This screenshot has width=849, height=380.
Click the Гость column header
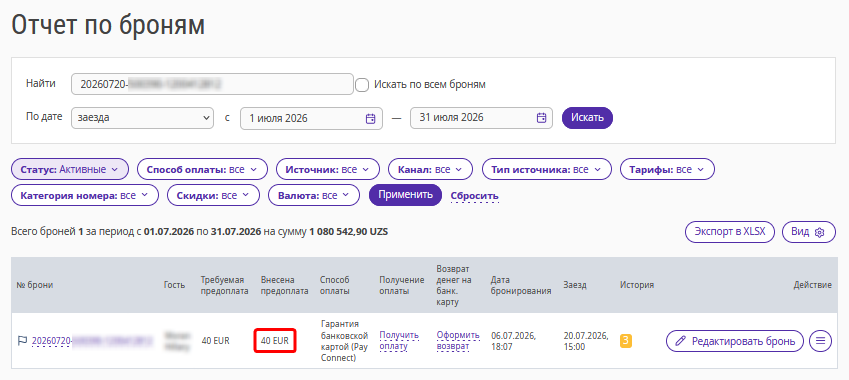click(x=174, y=285)
